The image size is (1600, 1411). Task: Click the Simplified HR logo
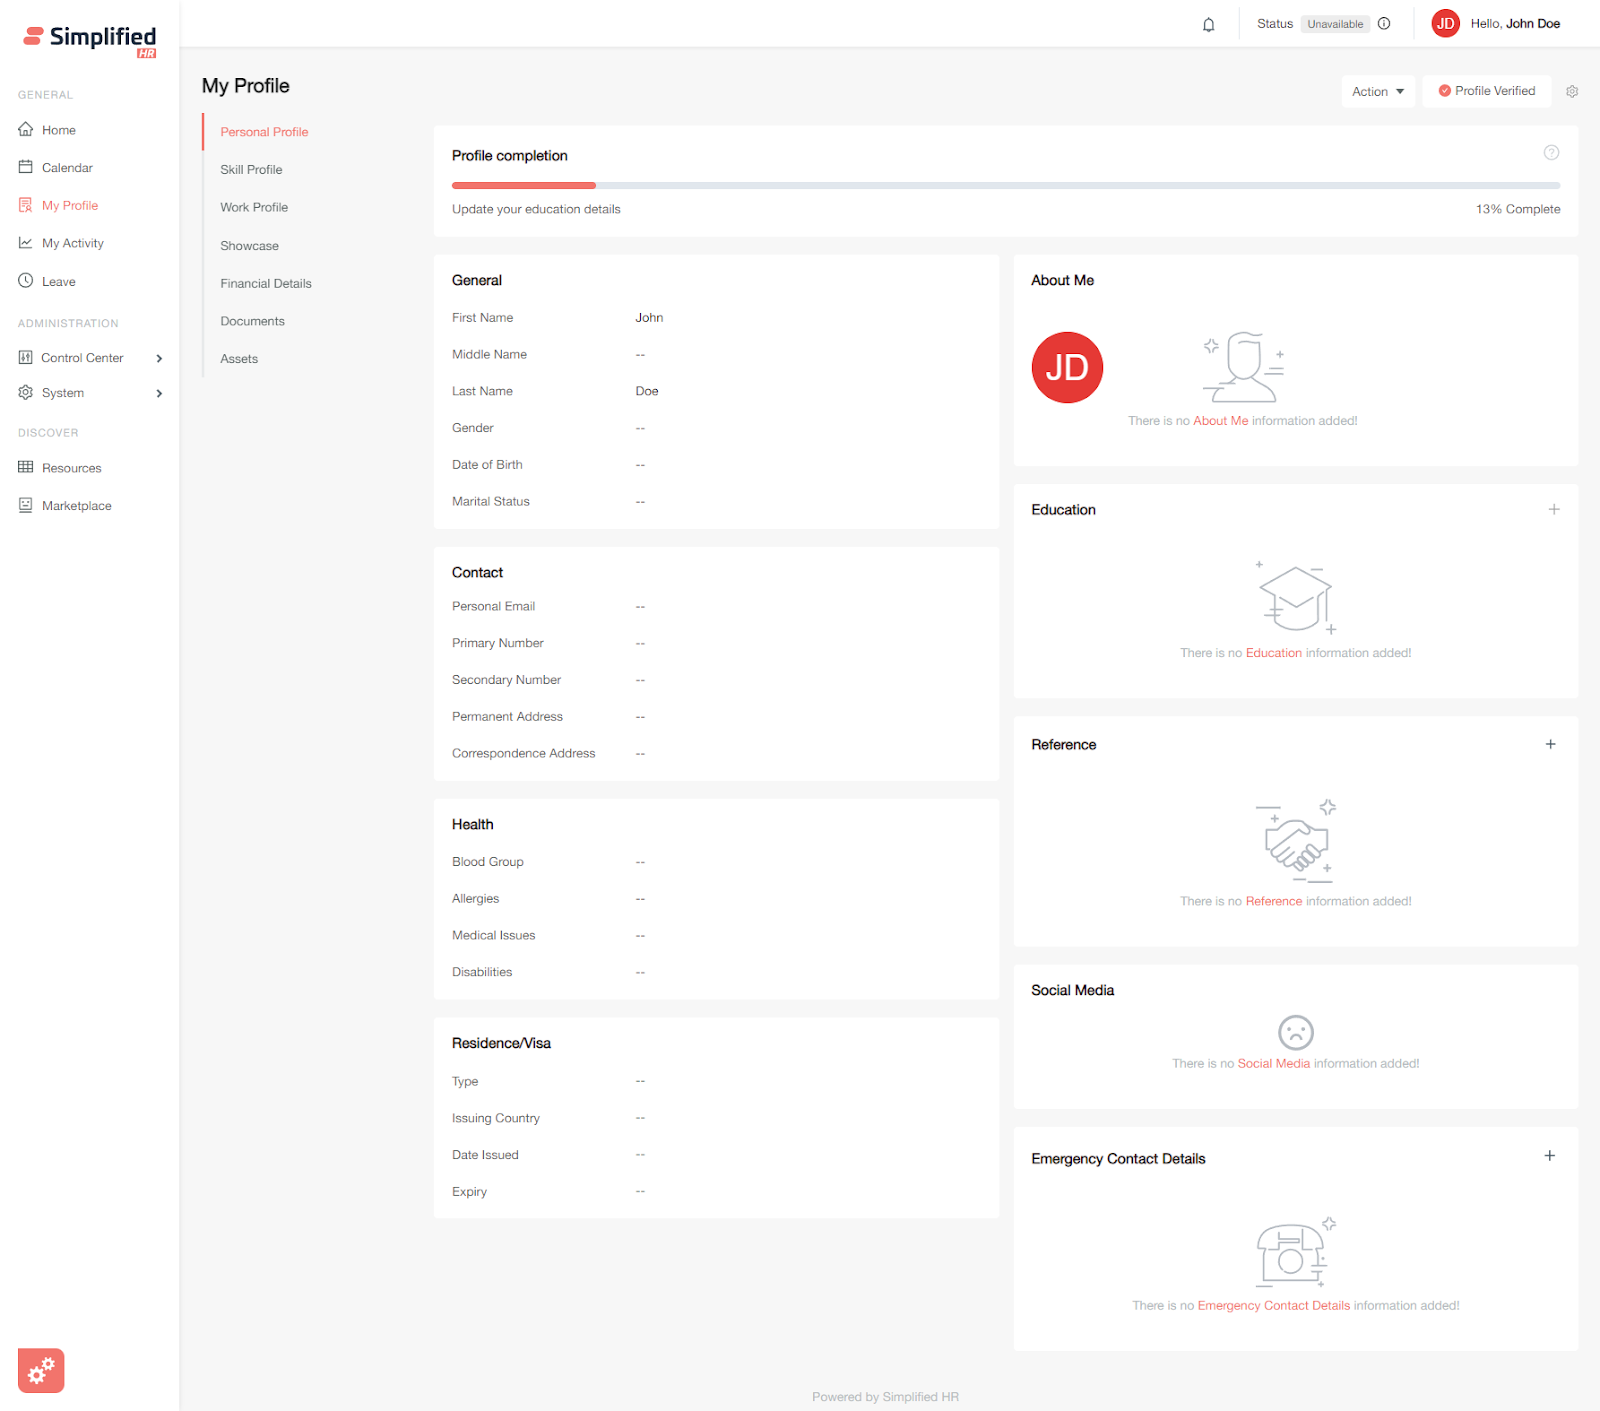click(x=90, y=40)
